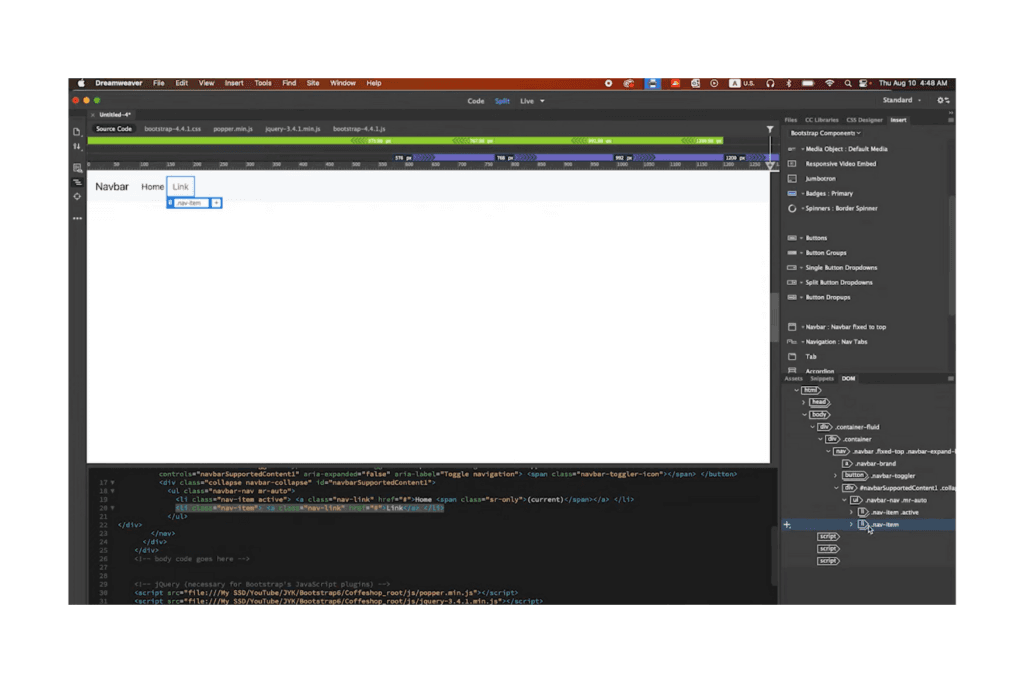Click the Button Groups icon

pos(792,253)
